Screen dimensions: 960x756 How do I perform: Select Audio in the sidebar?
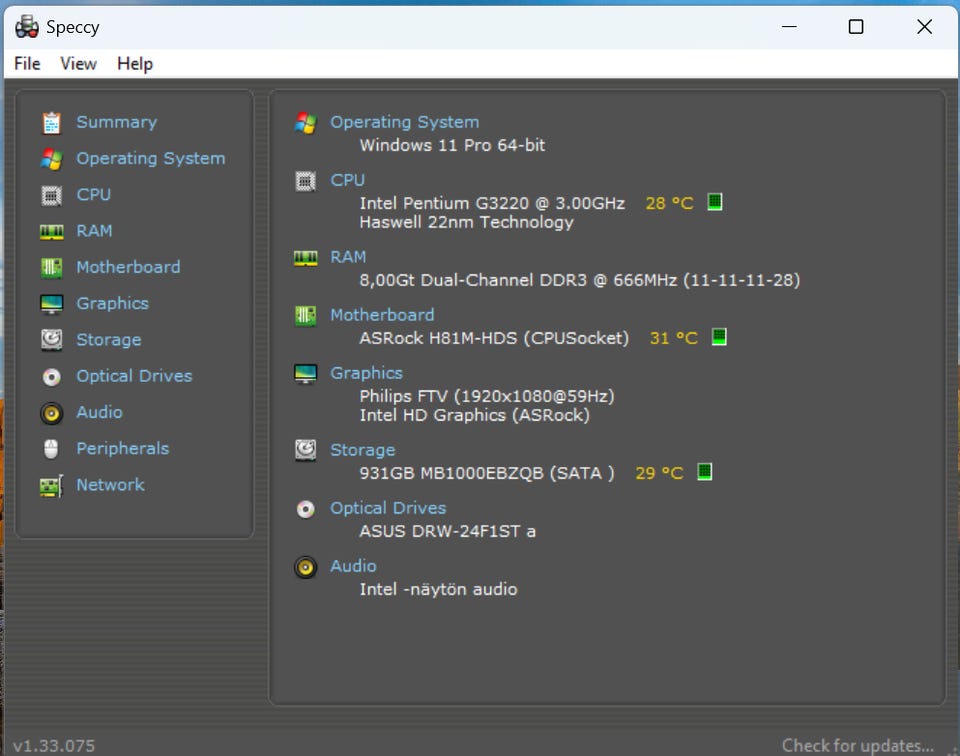[99, 412]
